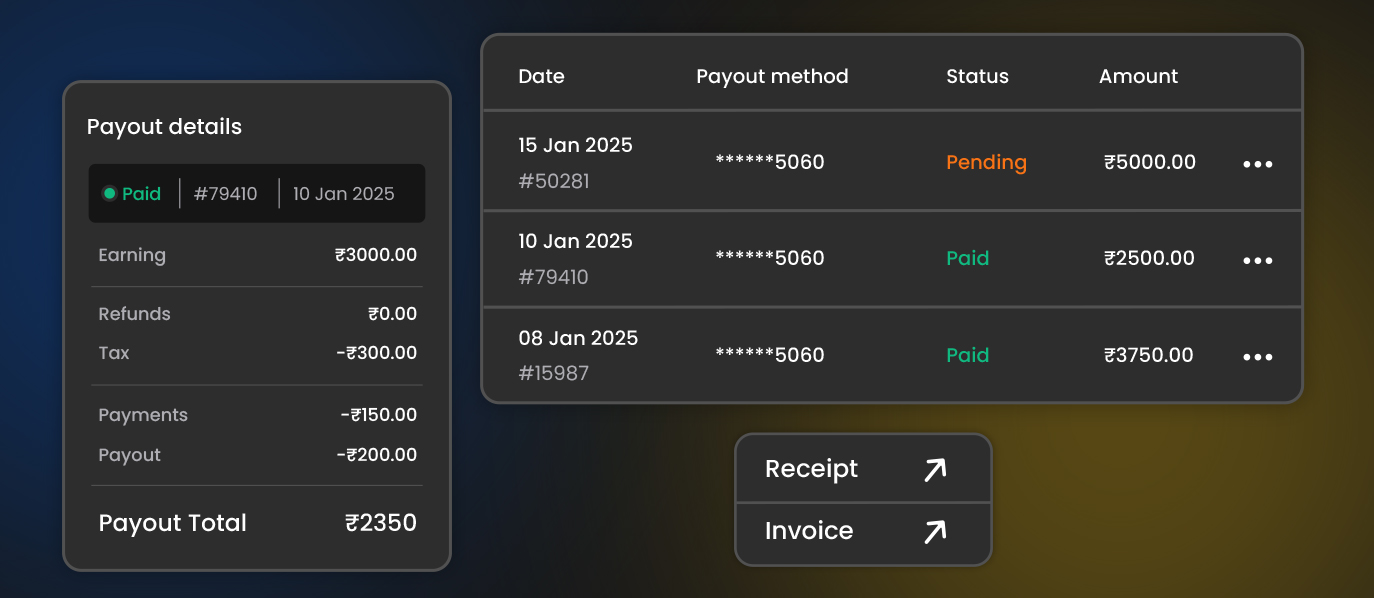Click payout ID #79410 in the table
This screenshot has height=598, width=1374.
click(x=553, y=277)
